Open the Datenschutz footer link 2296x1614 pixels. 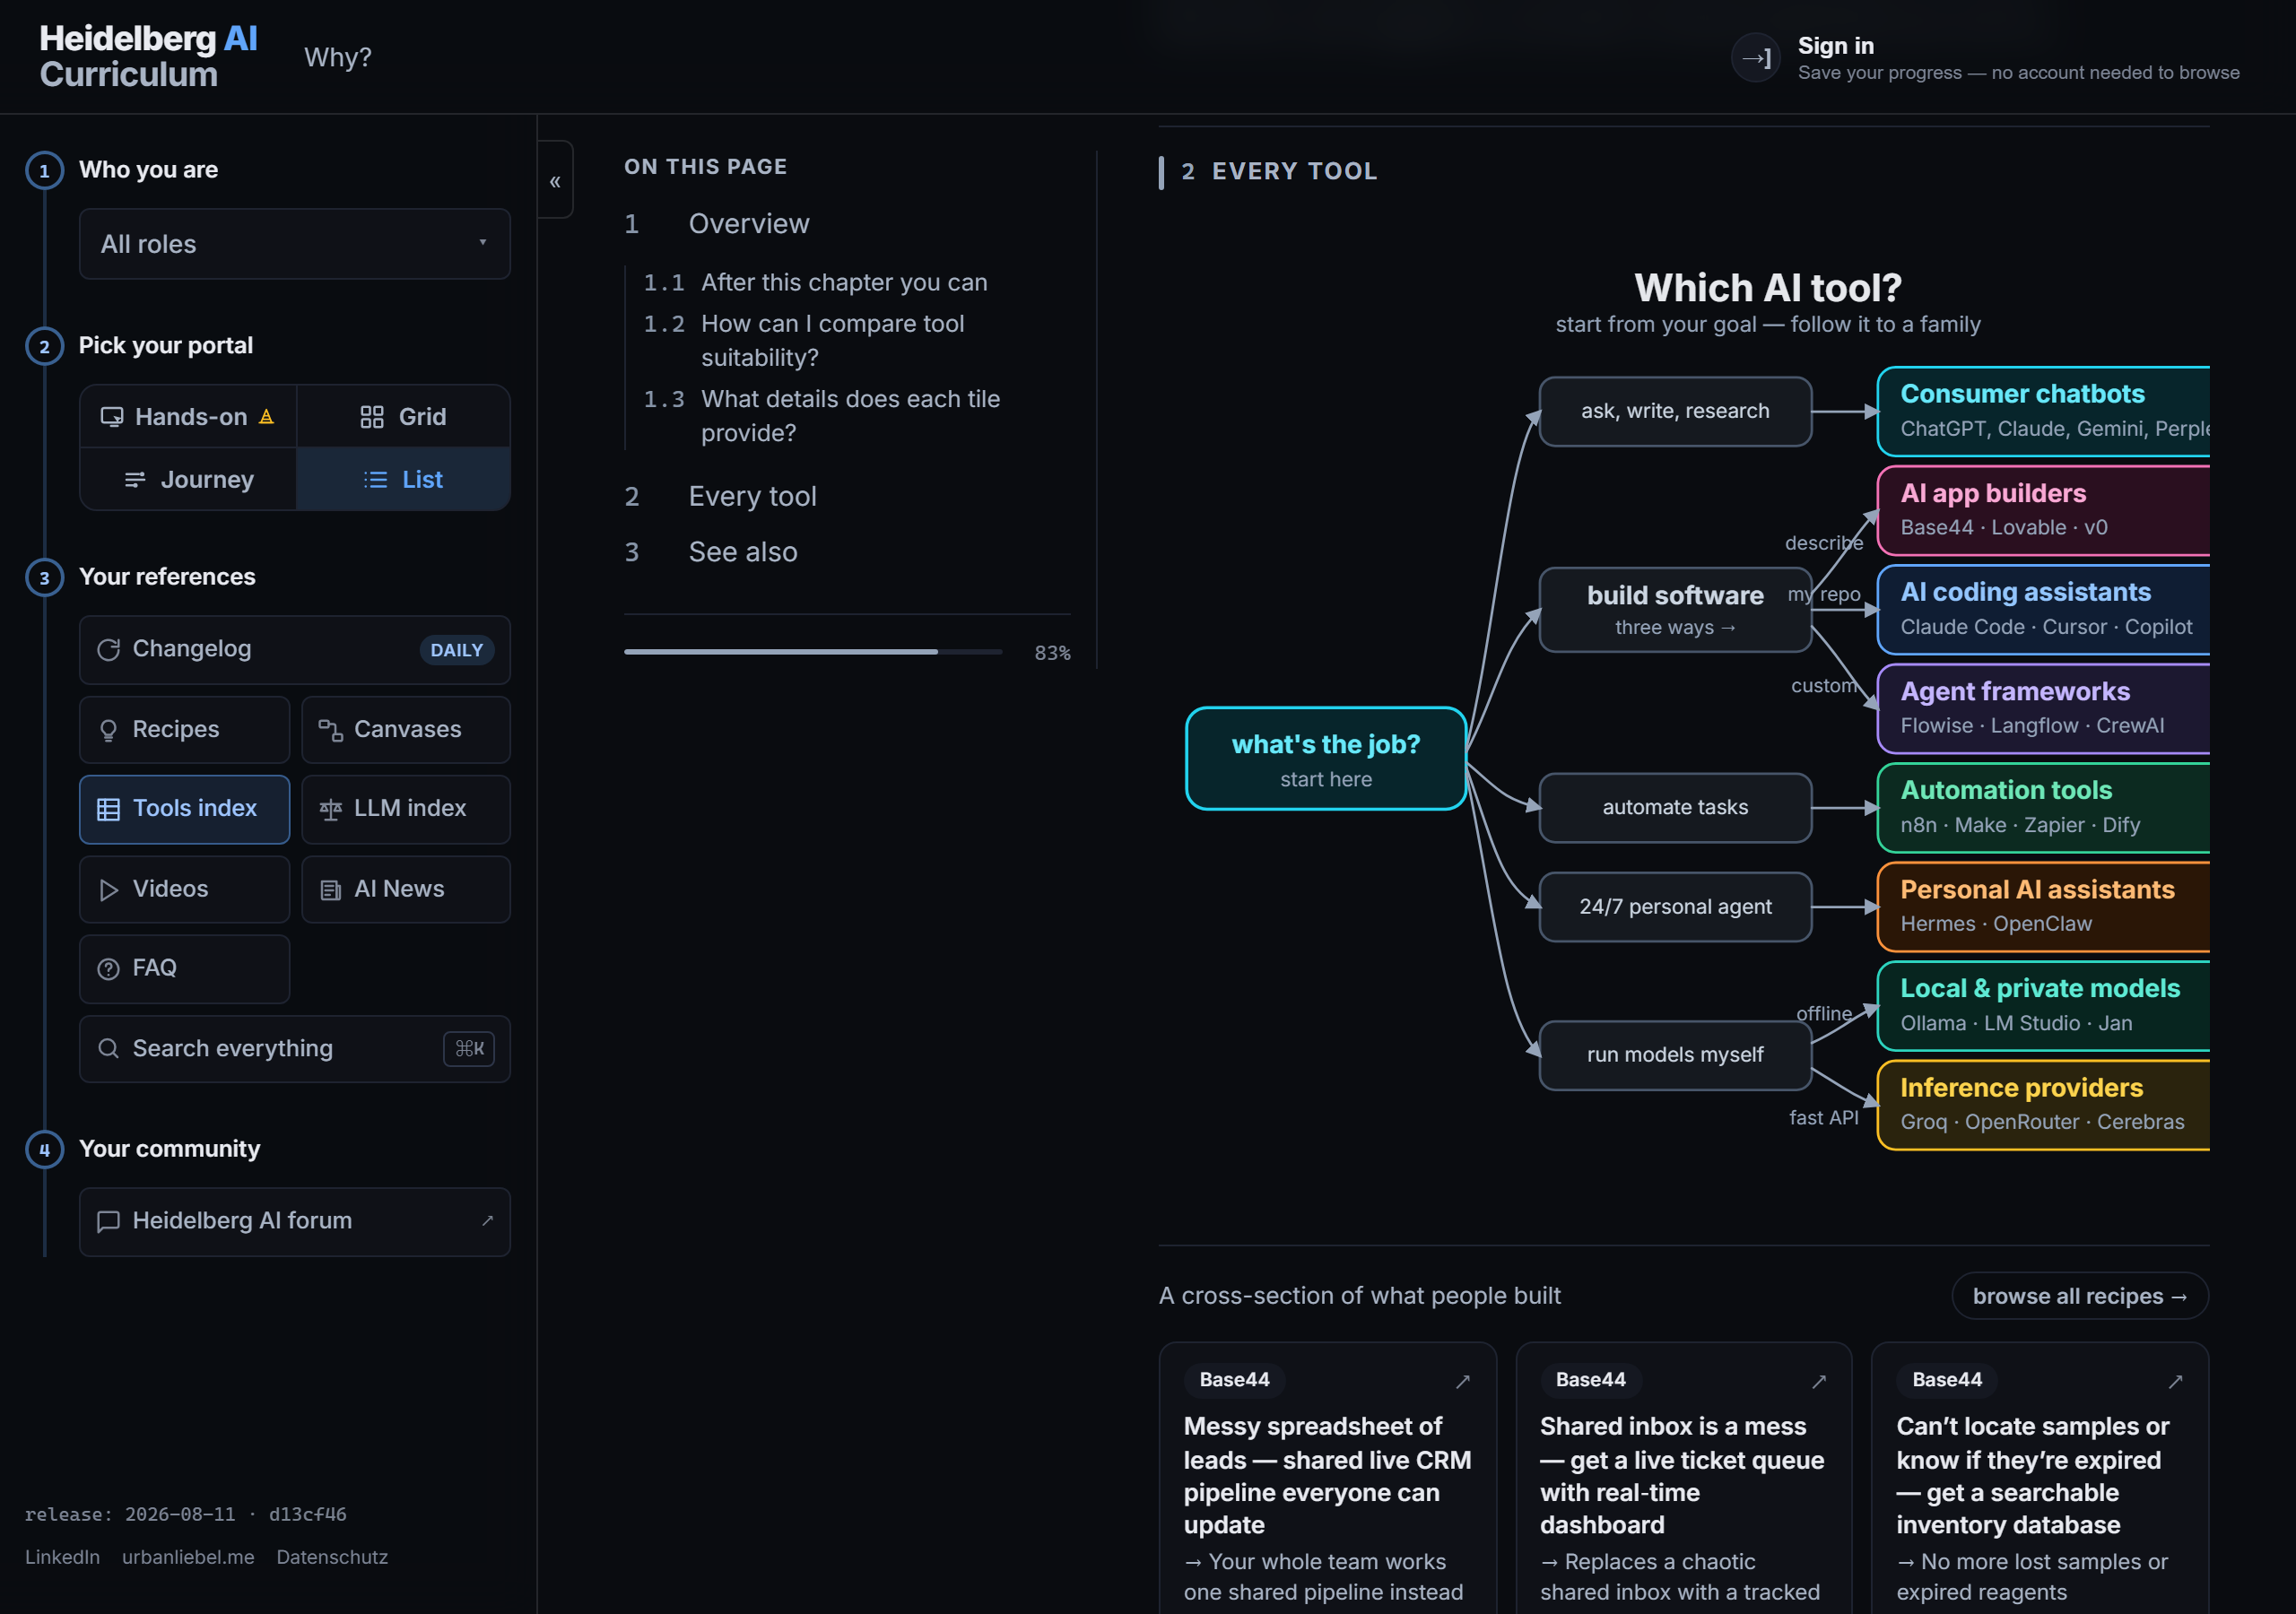pos(332,1557)
